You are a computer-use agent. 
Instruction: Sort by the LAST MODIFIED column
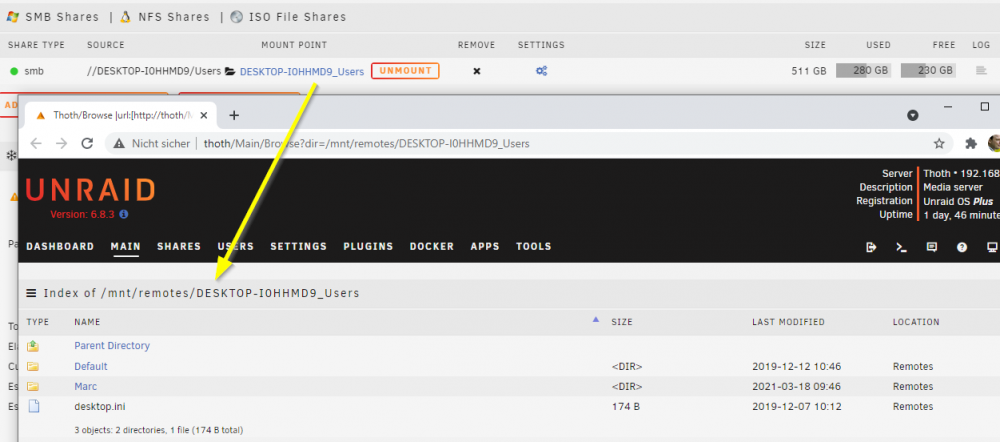click(788, 322)
